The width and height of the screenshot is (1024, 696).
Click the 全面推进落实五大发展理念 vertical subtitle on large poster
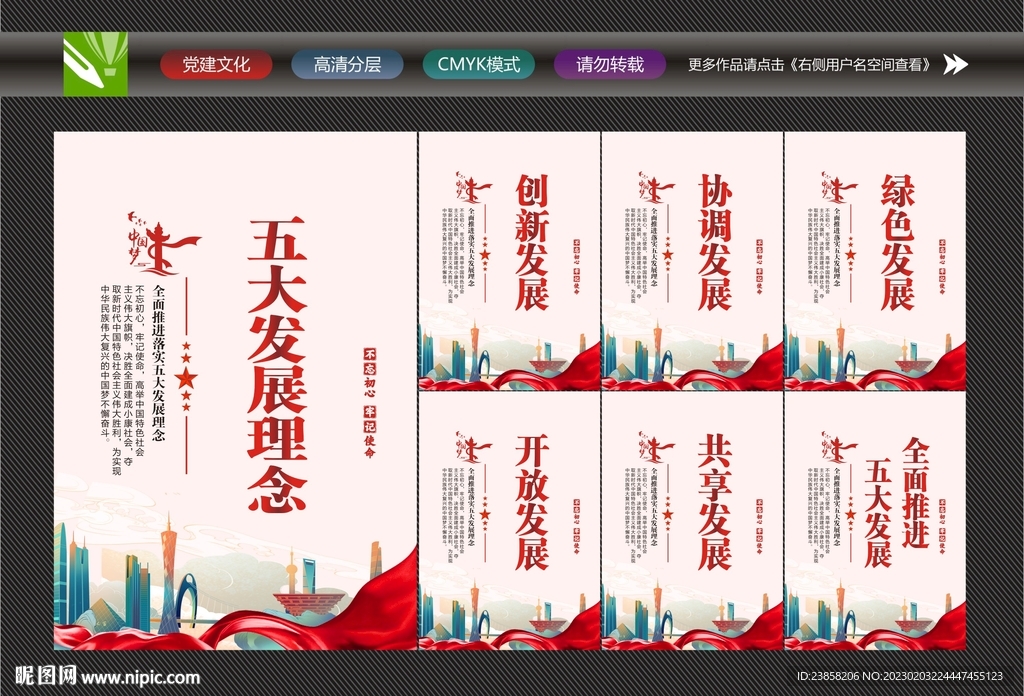158,363
